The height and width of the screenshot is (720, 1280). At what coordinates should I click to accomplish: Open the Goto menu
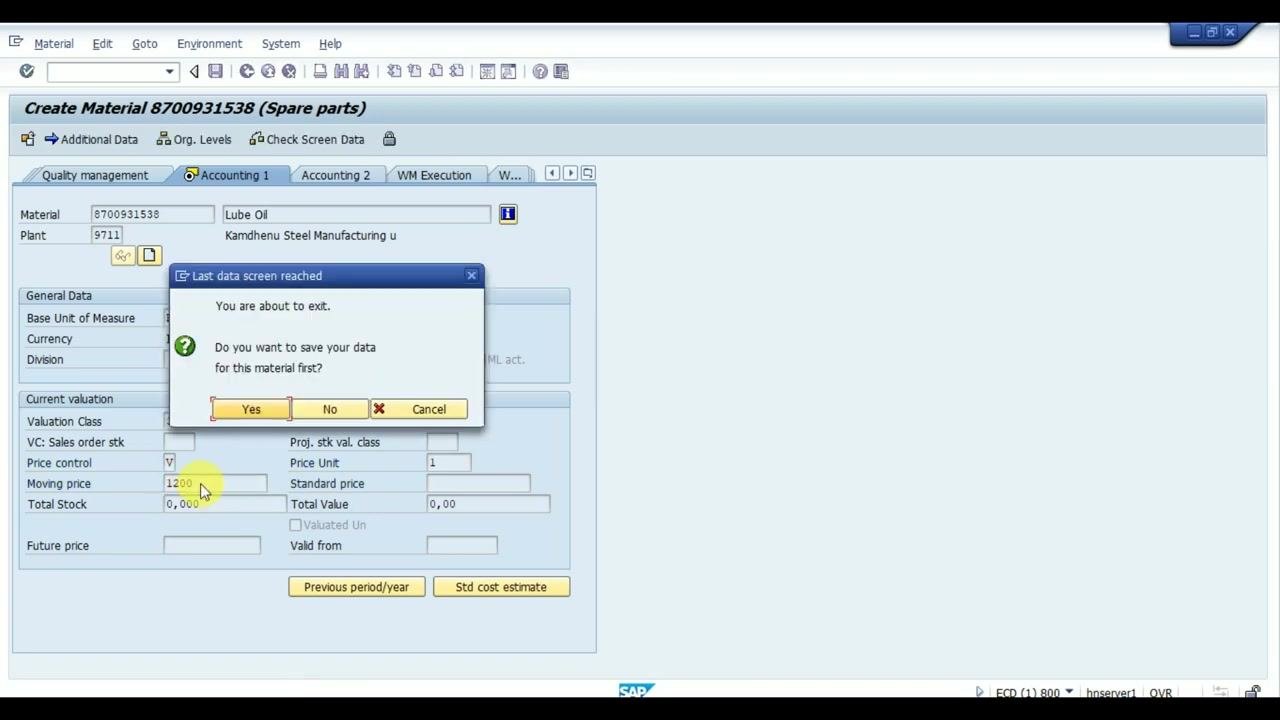[145, 44]
